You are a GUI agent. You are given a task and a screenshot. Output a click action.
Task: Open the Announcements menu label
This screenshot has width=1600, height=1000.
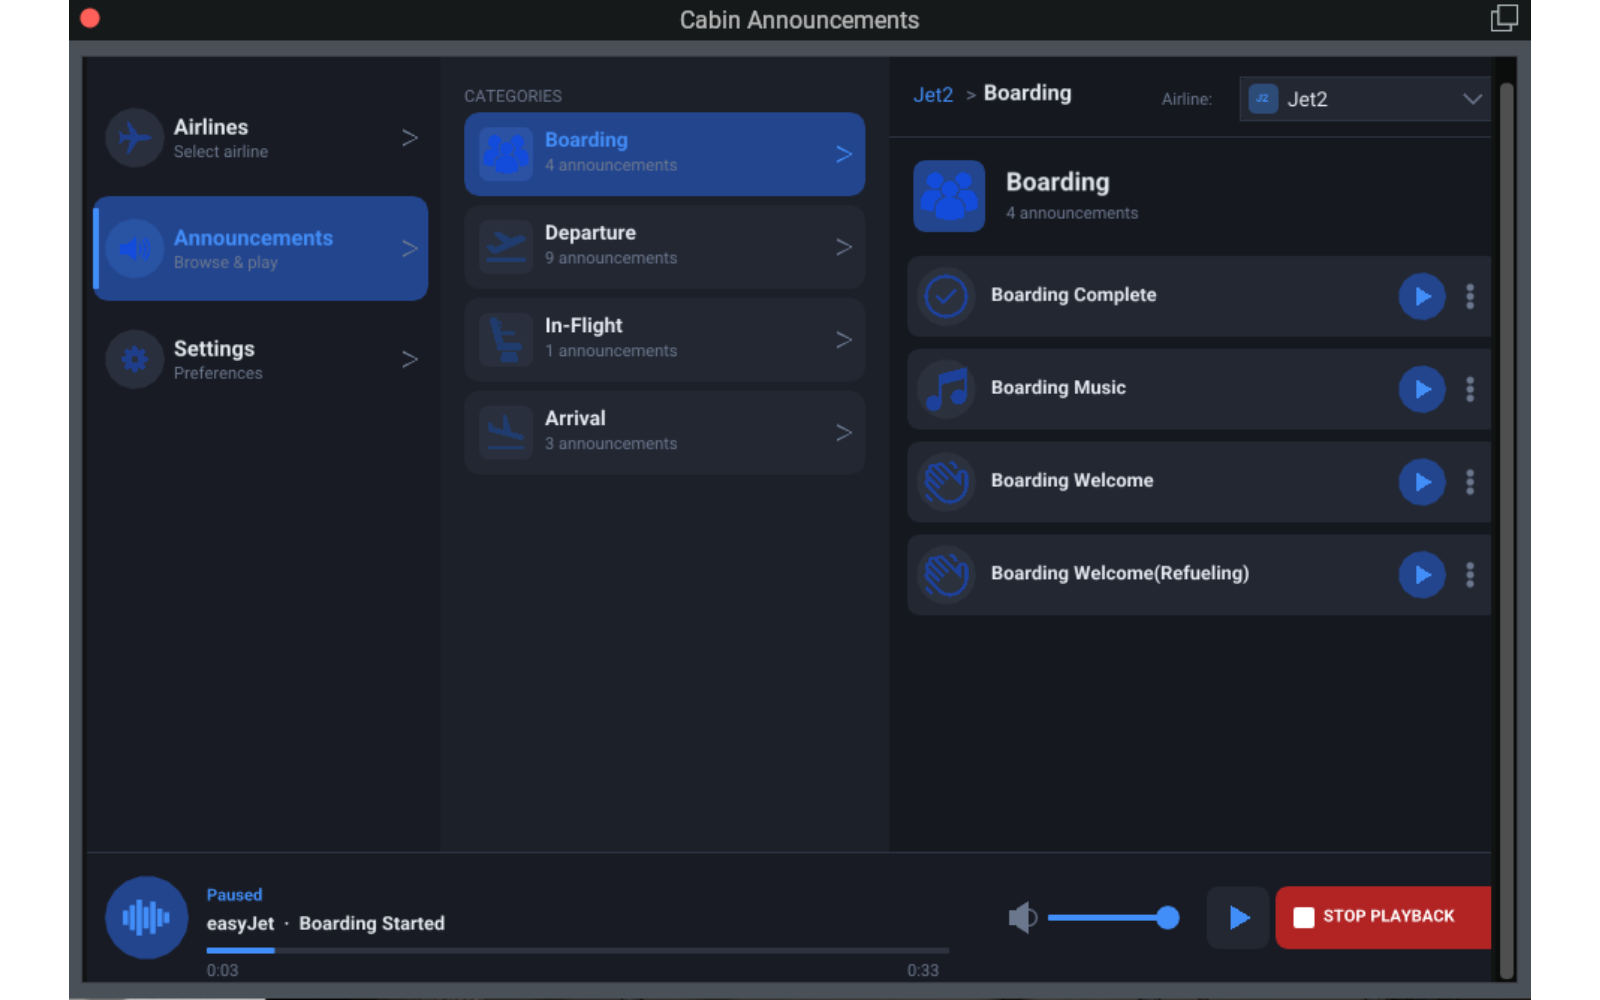pyautogui.click(x=253, y=238)
